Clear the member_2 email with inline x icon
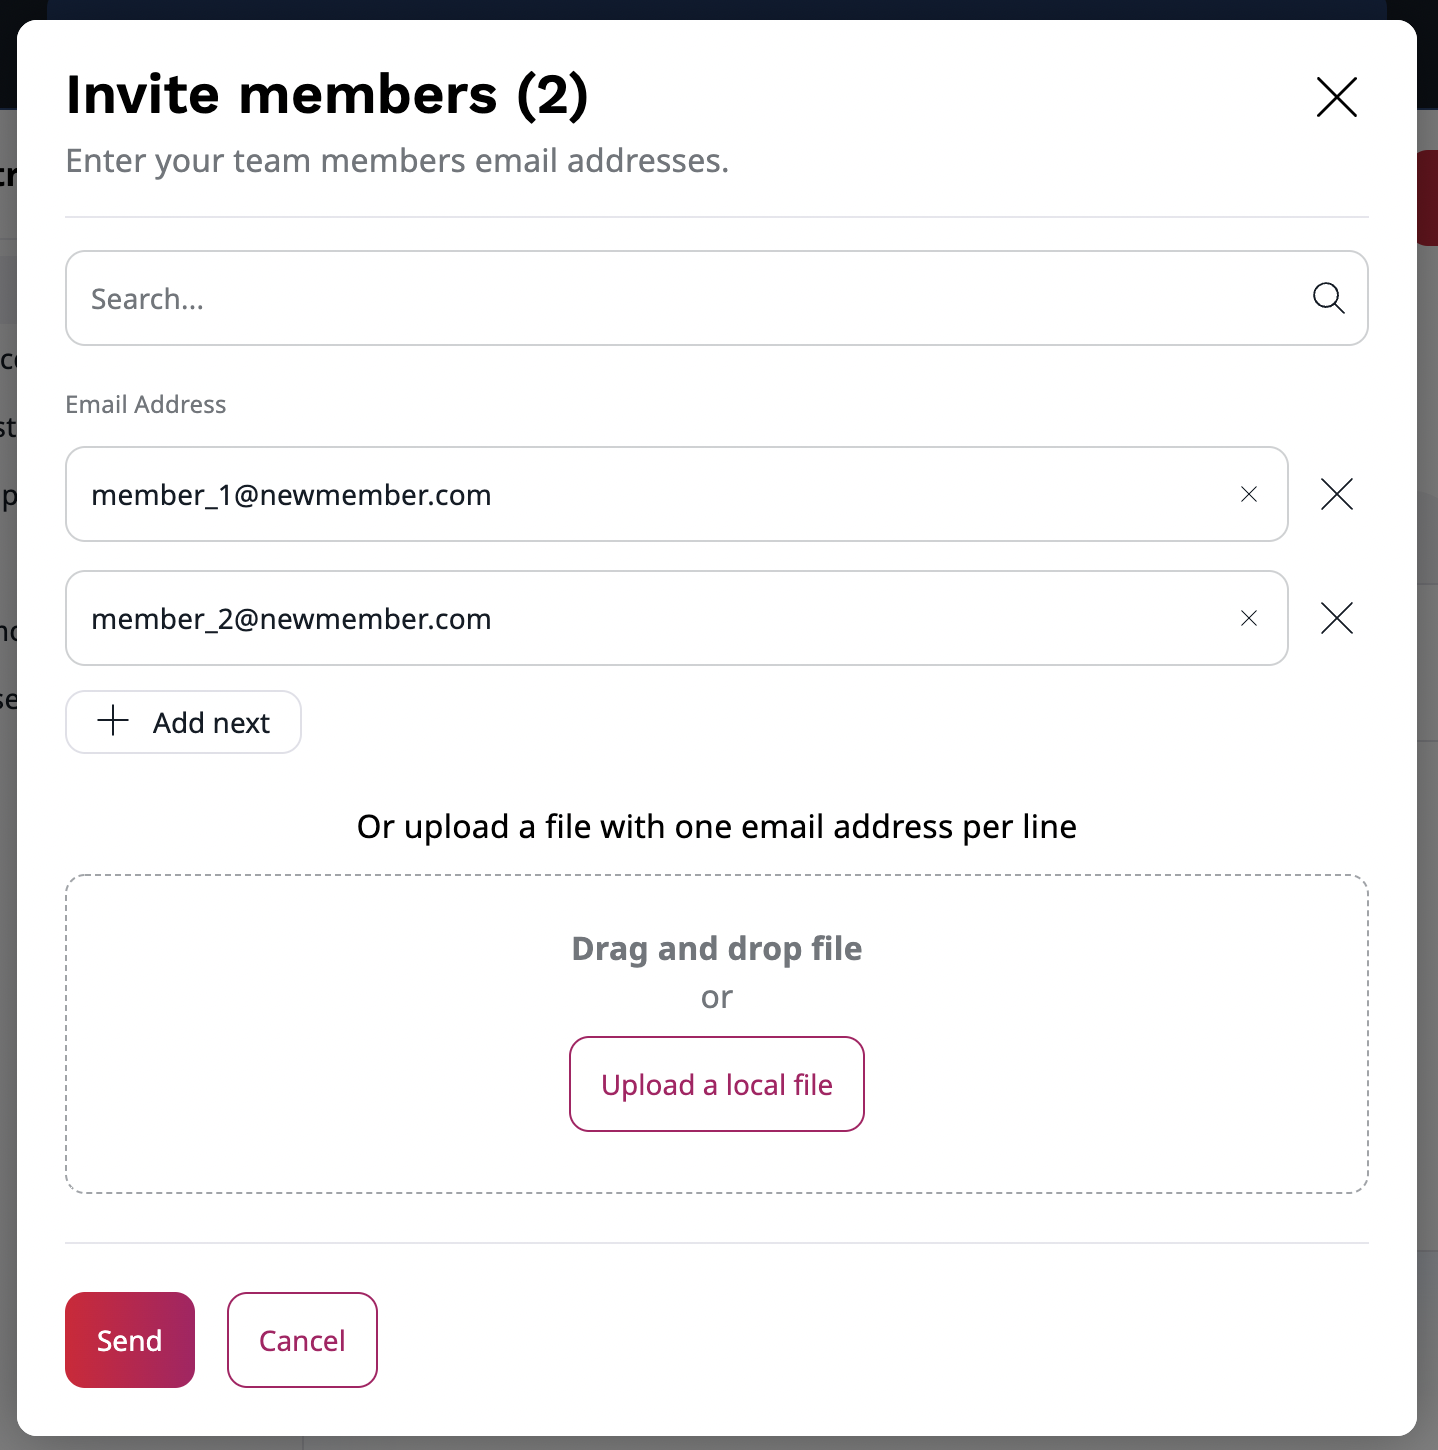 1248,618
